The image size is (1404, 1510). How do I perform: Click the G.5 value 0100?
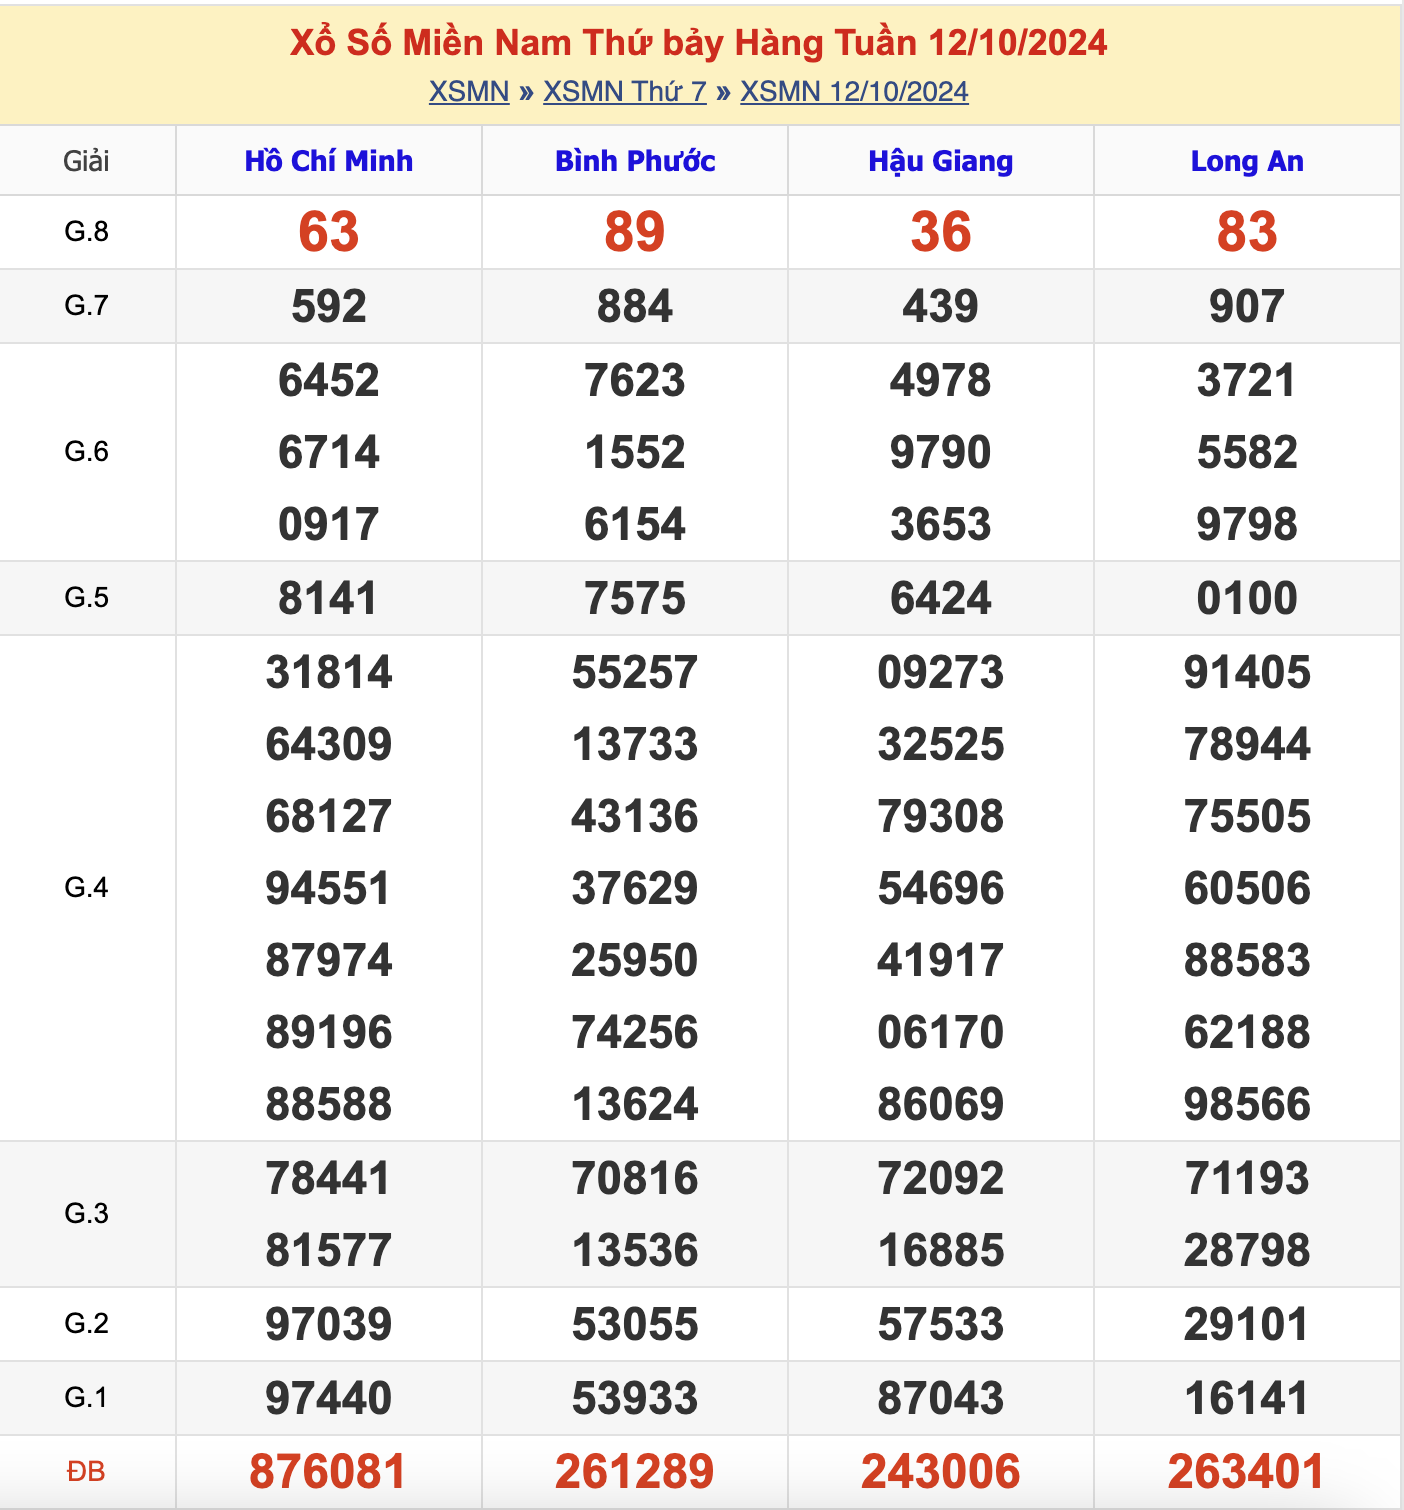pos(1247,598)
